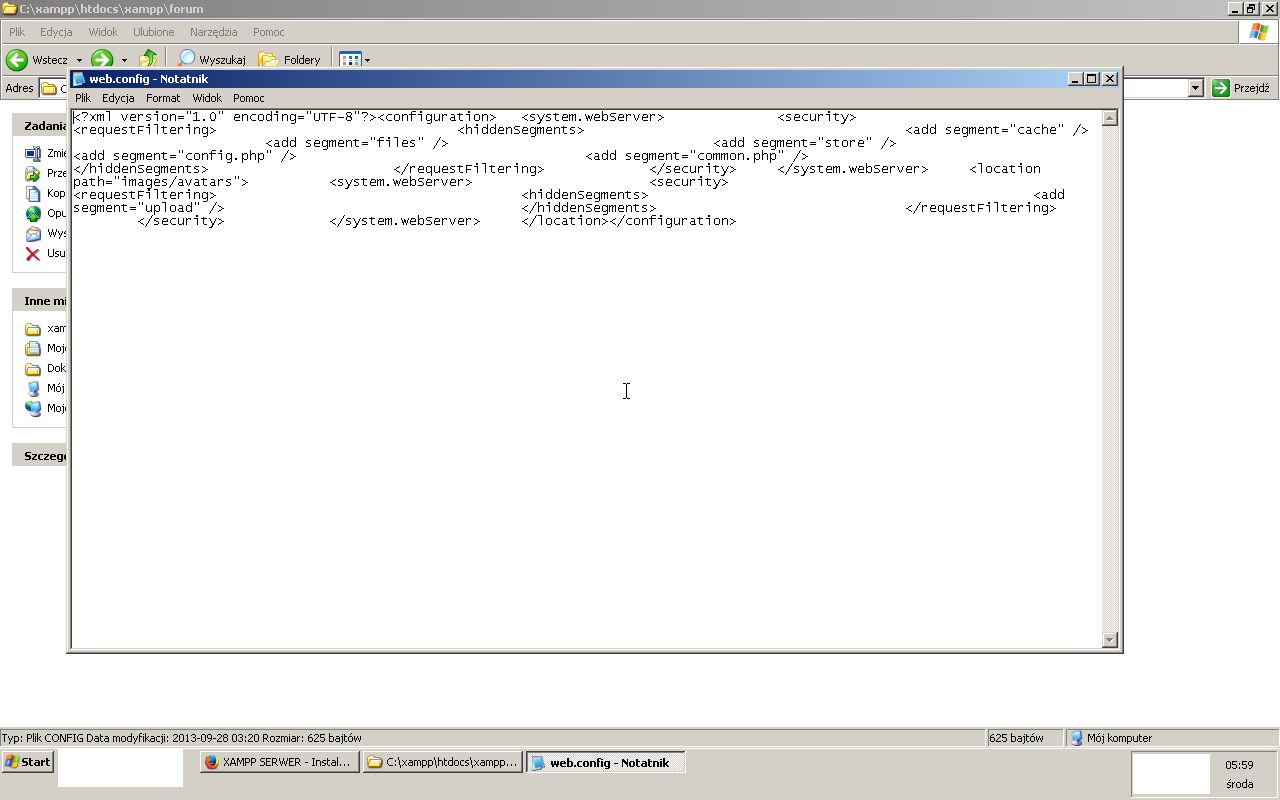Click the red X delete file icon (Usu)
Screen dimensions: 1280x800
coord(33,254)
